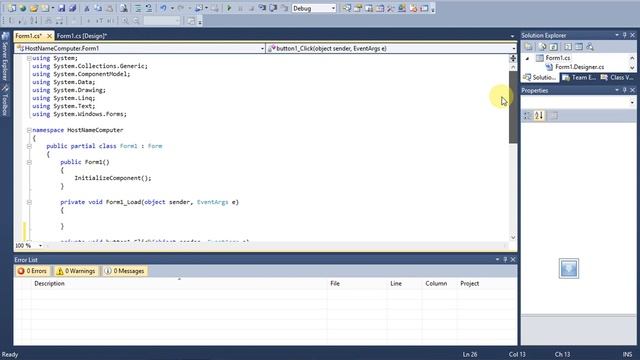Collapse the class Form1 outline

[x=29, y=146]
